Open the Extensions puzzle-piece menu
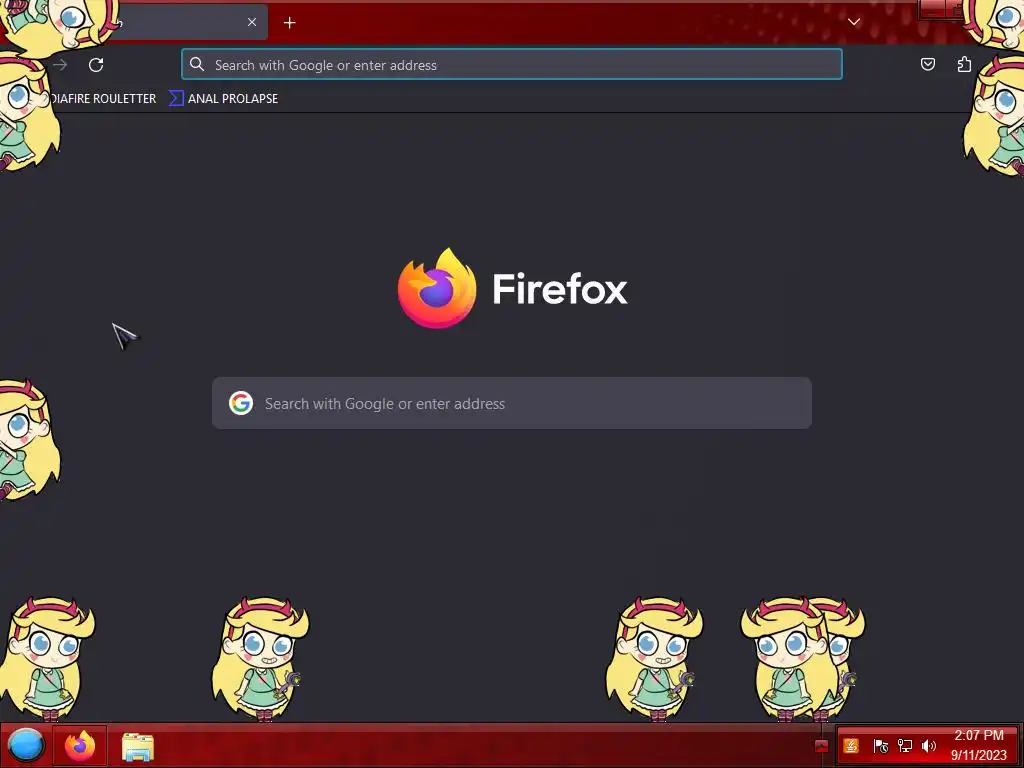Viewport: 1024px width, 768px height. pos(964,64)
